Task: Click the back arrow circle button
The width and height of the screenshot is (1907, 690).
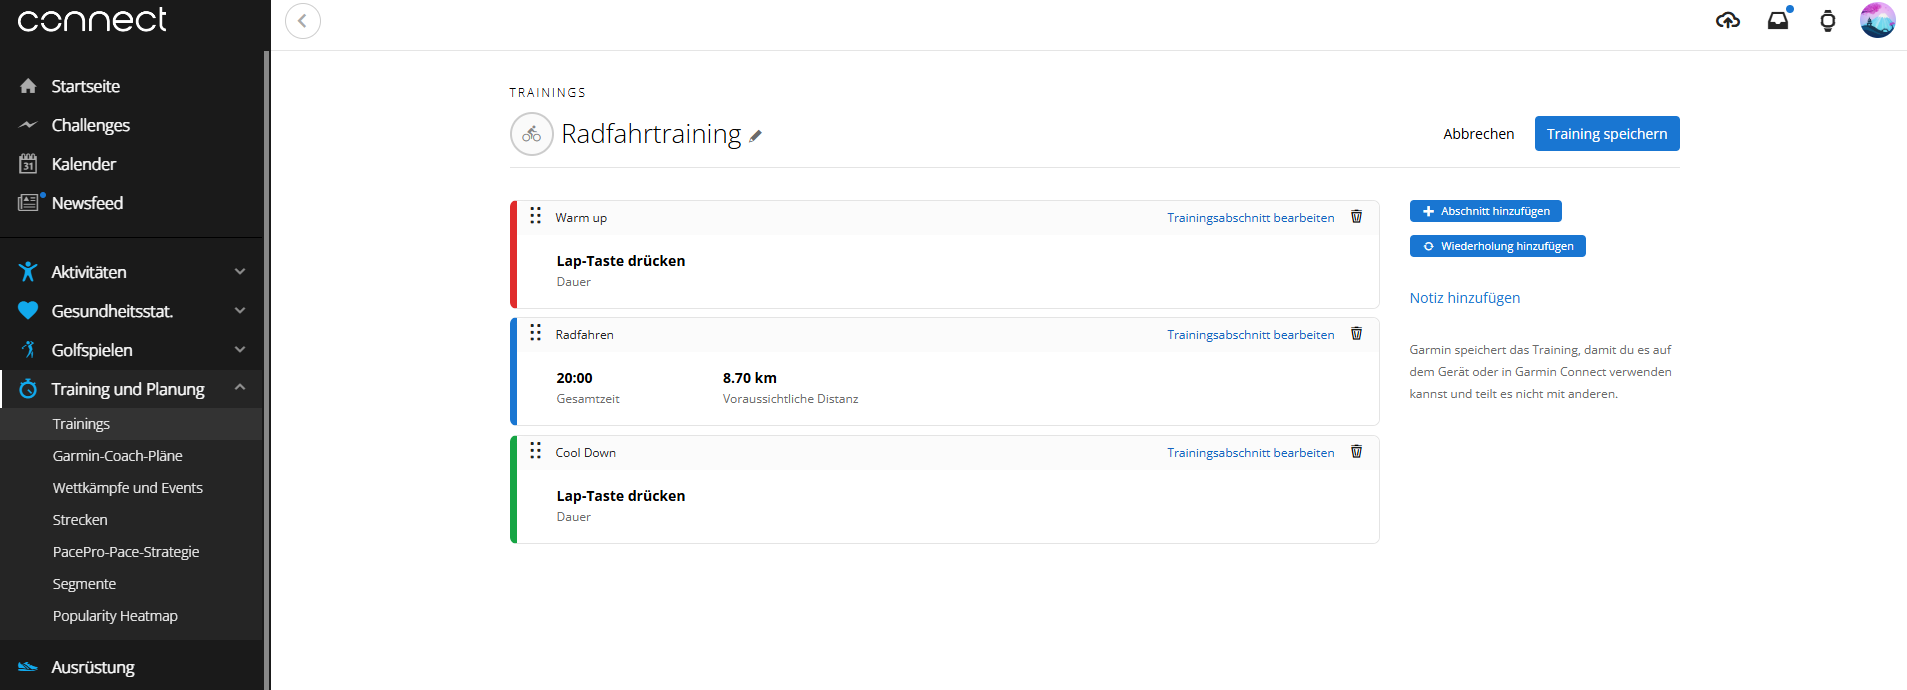Action: point(303,21)
